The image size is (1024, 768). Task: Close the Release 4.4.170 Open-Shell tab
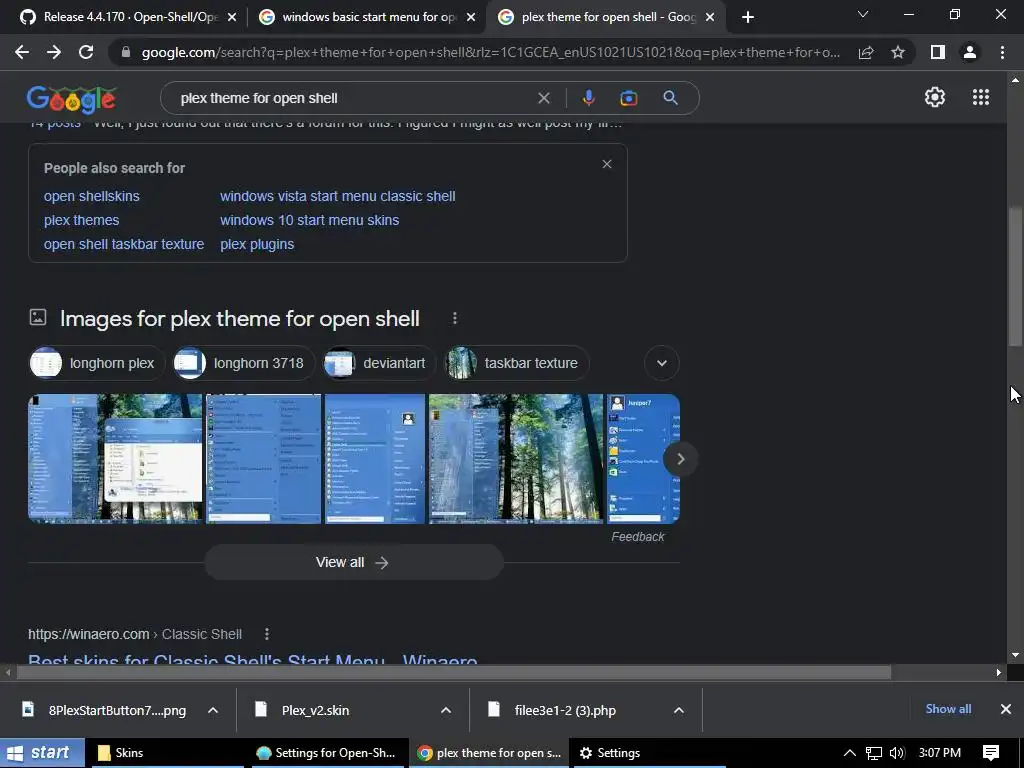(232, 18)
